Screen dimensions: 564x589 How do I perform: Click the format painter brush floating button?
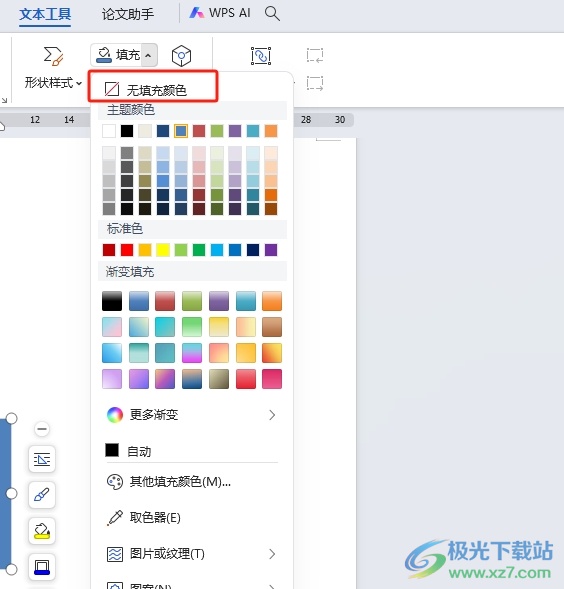pos(42,495)
